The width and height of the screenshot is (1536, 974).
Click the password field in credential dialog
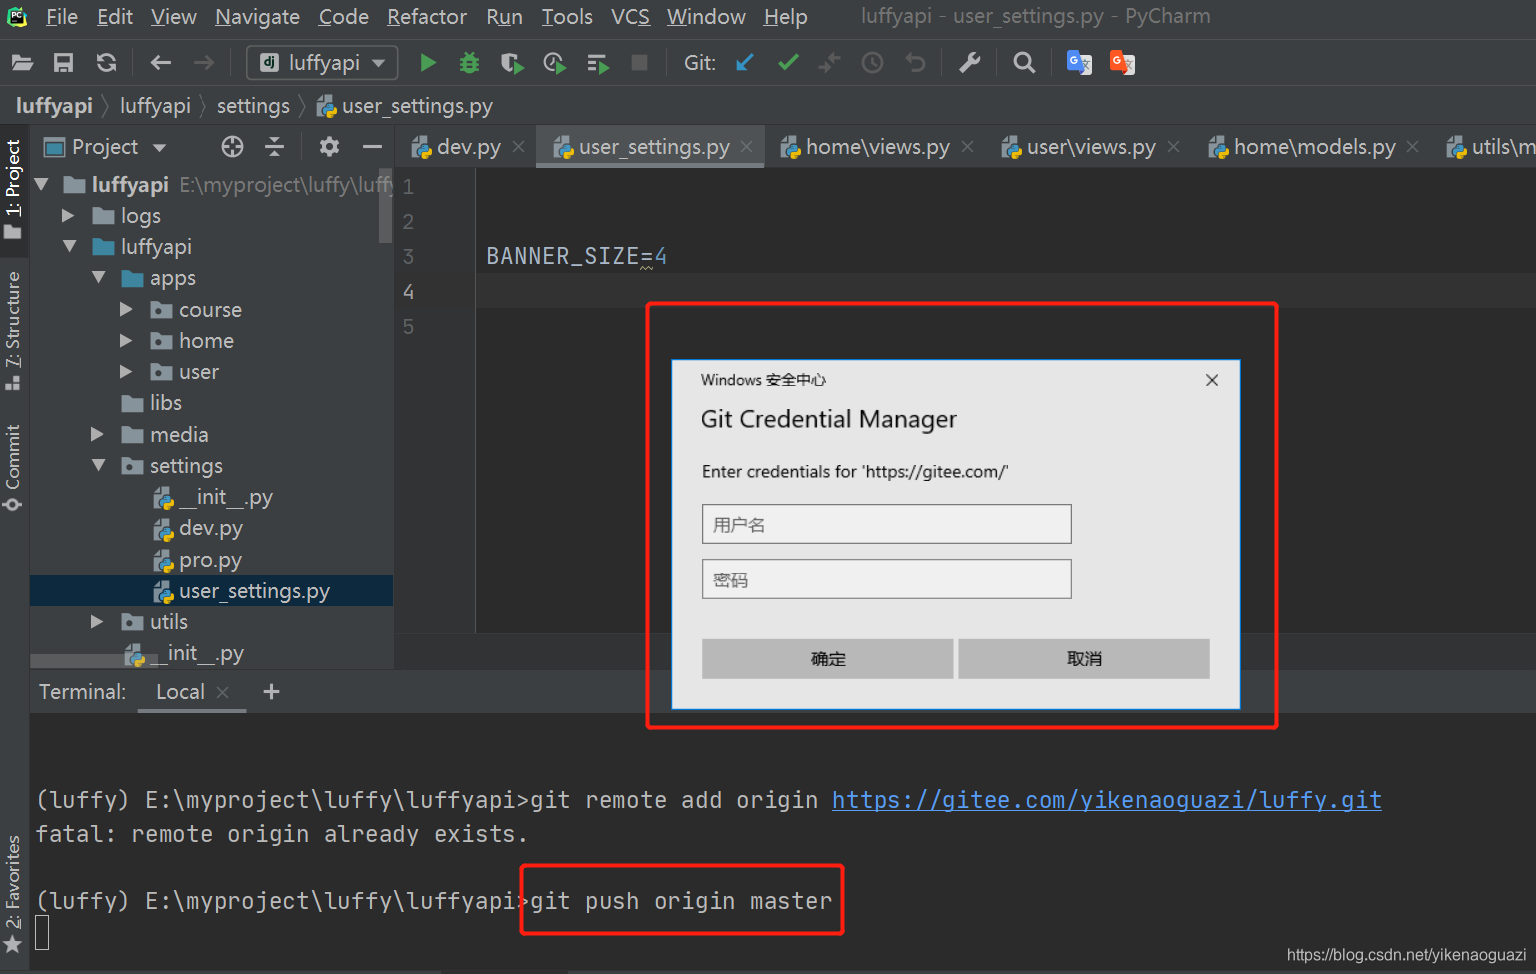(x=886, y=579)
